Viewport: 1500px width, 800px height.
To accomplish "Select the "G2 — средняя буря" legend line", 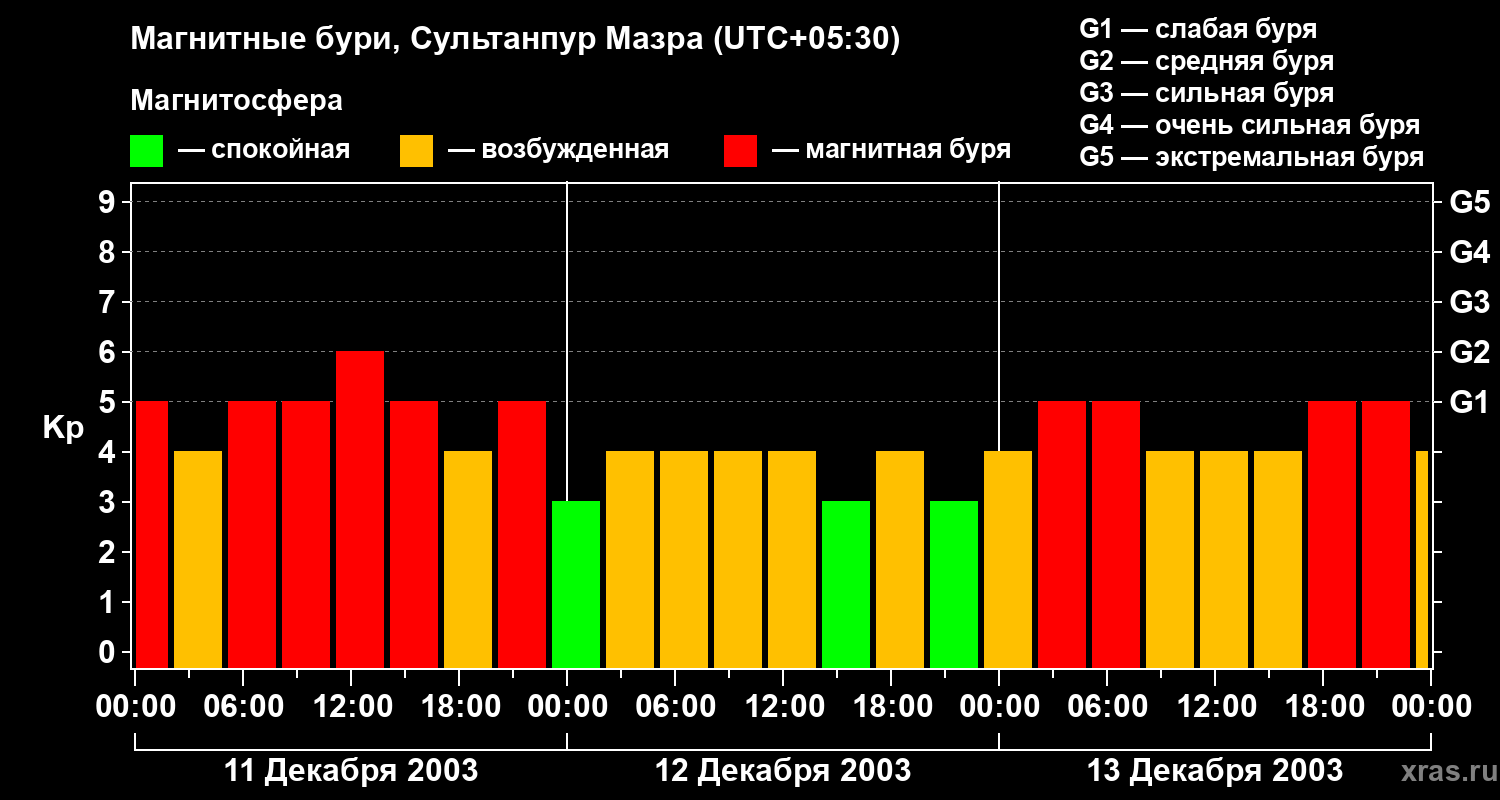I will pyautogui.click(x=1207, y=60).
